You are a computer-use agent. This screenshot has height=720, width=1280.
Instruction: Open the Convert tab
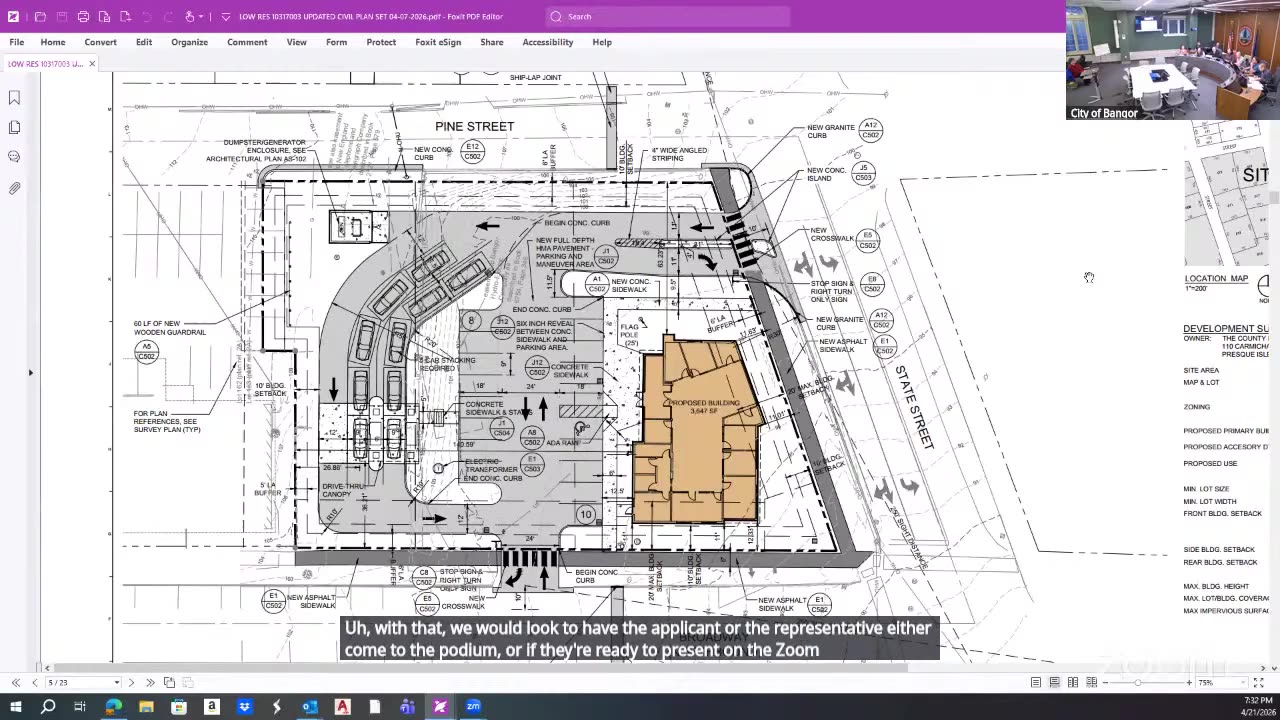(x=100, y=42)
